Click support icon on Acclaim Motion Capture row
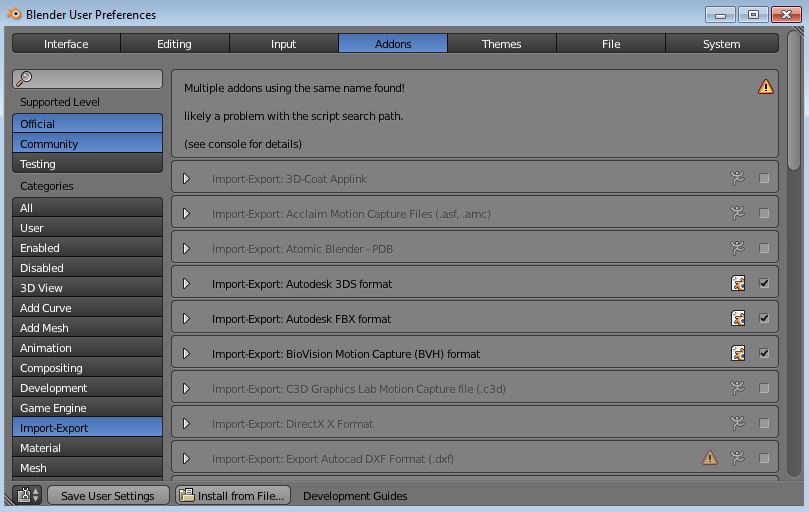The height and width of the screenshot is (512, 809). tap(738, 213)
